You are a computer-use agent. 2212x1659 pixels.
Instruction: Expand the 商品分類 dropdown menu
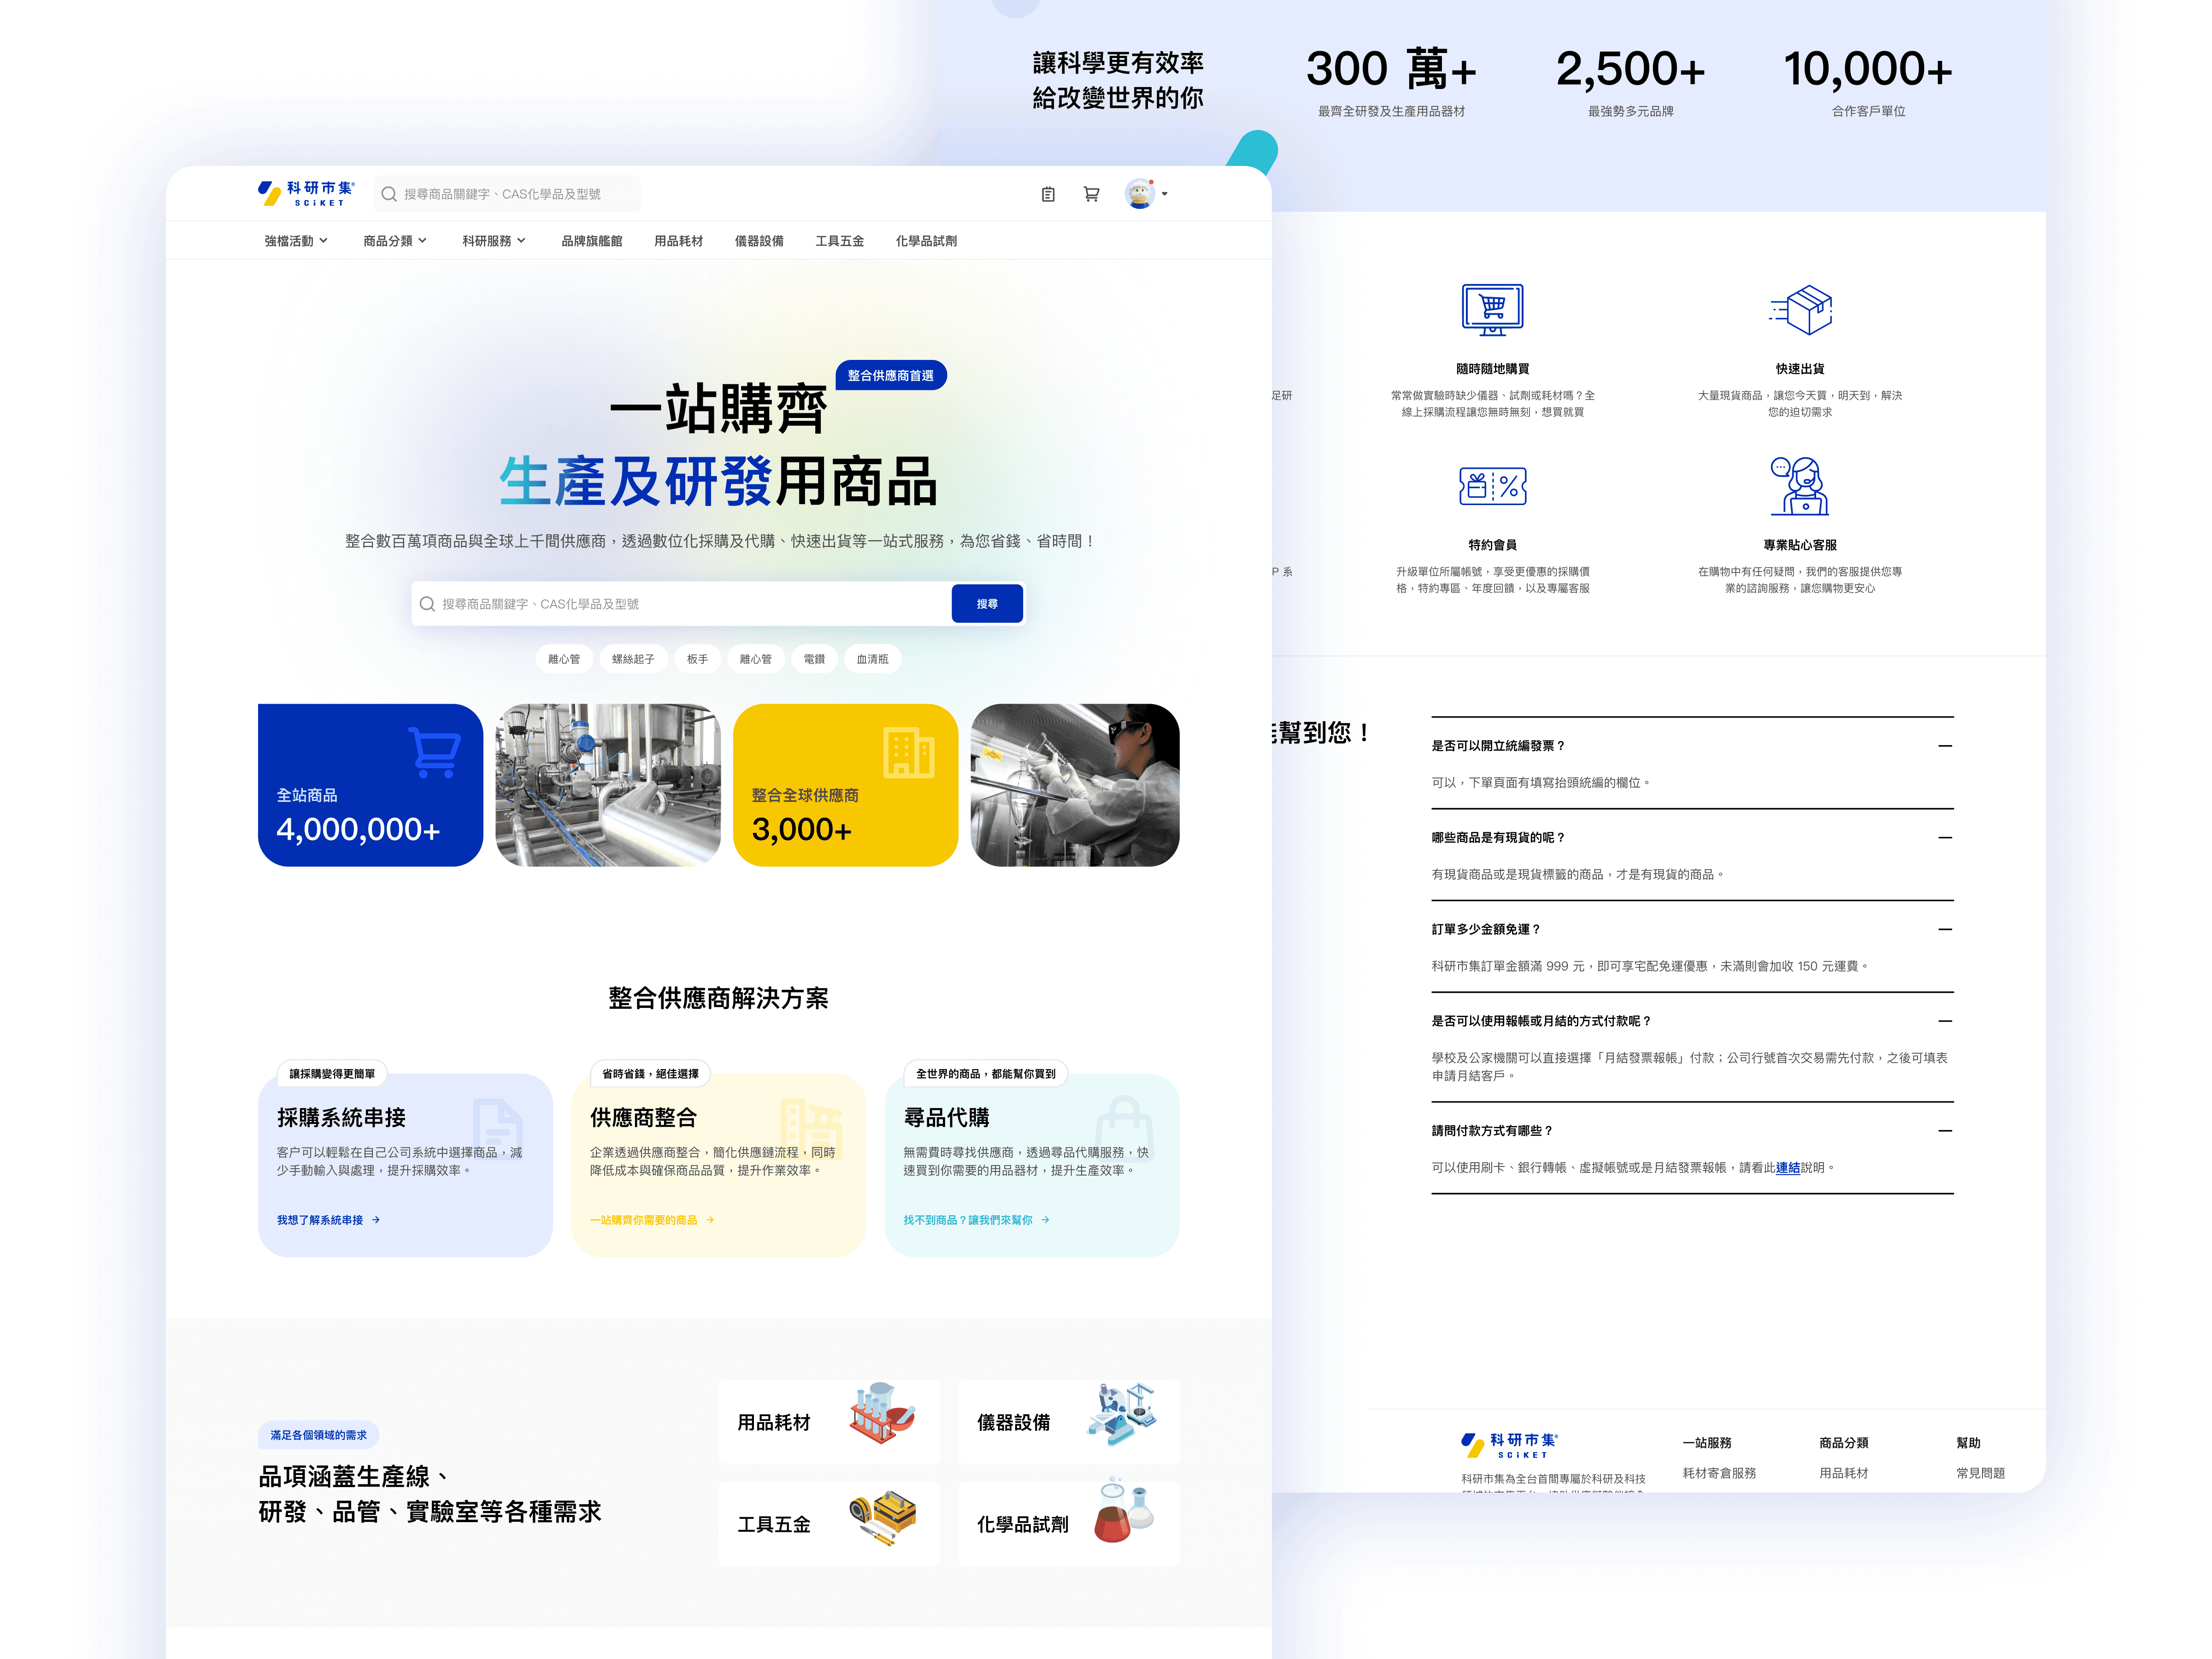pos(395,241)
